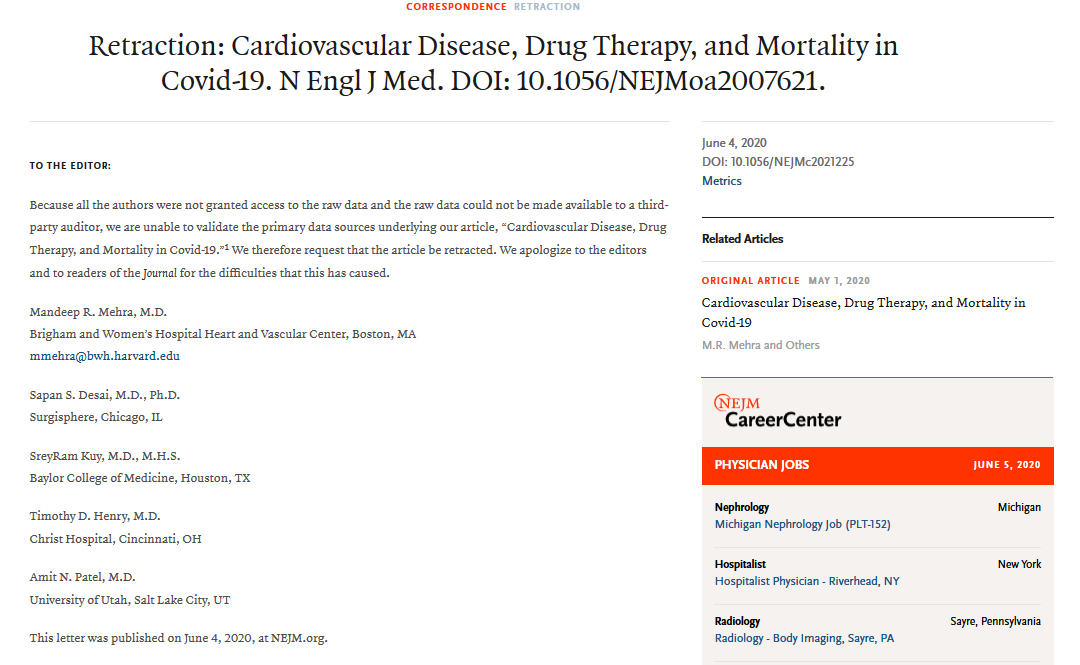
Task: Open the related article Cardiovascular Disease title
Action: [863, 312]
